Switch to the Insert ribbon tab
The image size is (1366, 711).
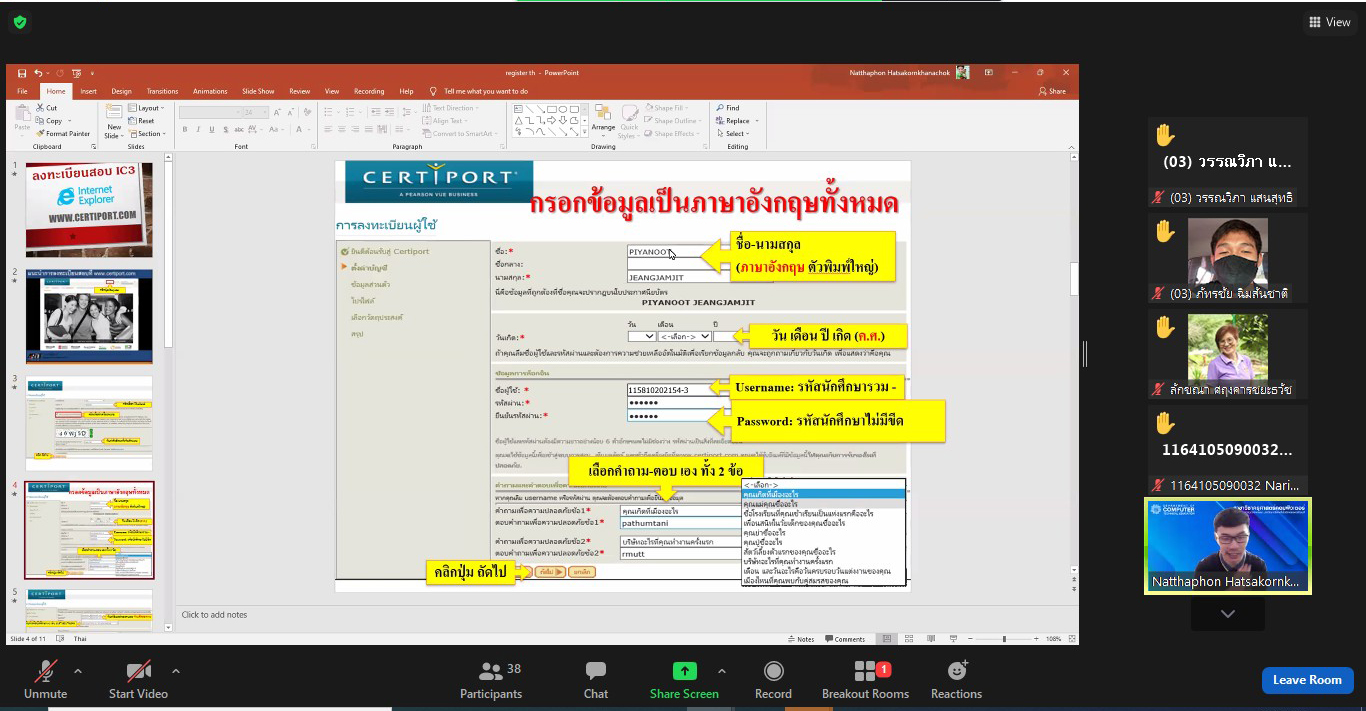(x=89, y=91)
